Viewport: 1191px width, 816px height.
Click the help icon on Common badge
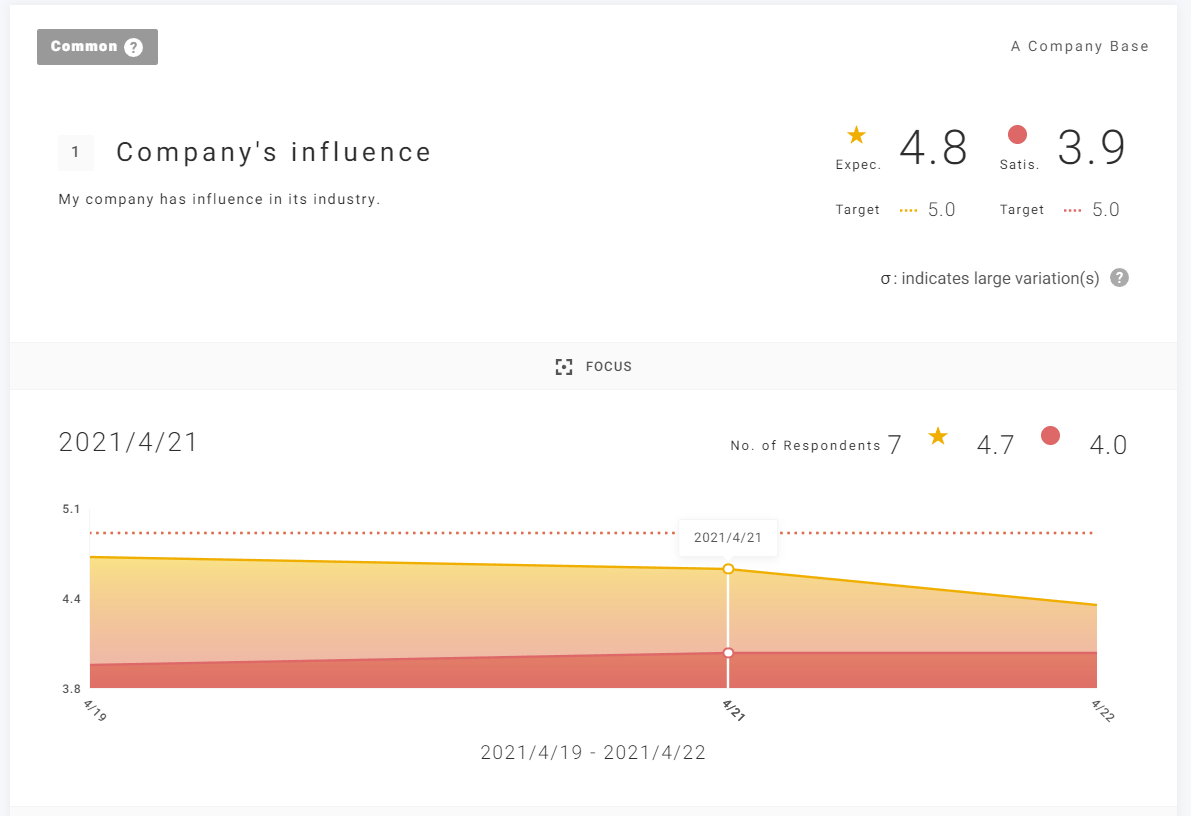point(133,47)
